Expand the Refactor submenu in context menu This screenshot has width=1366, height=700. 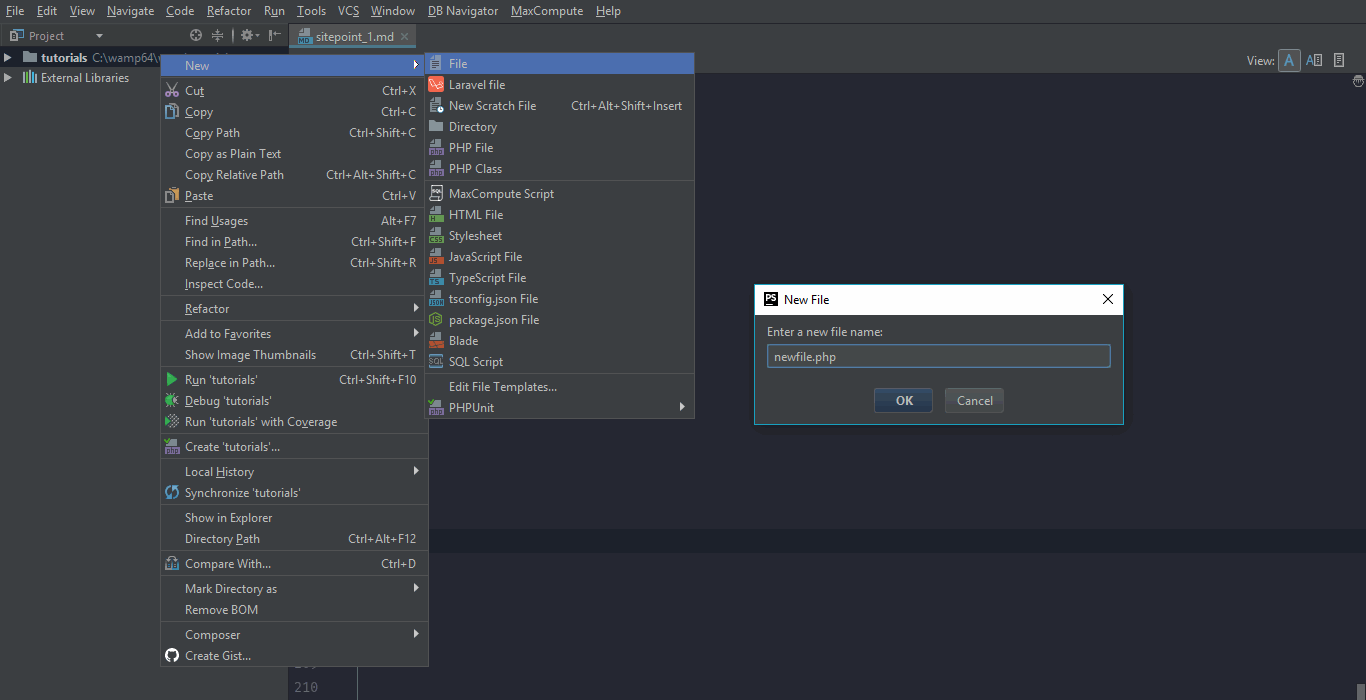click(294, 309)
